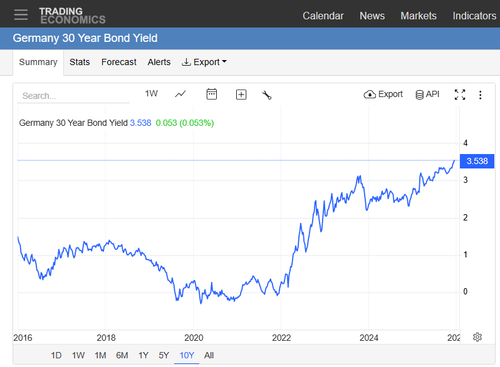This screenshot has width=500, height=367.
Task: Add comparison with plus box icon
Action: [x=241, y=95]
